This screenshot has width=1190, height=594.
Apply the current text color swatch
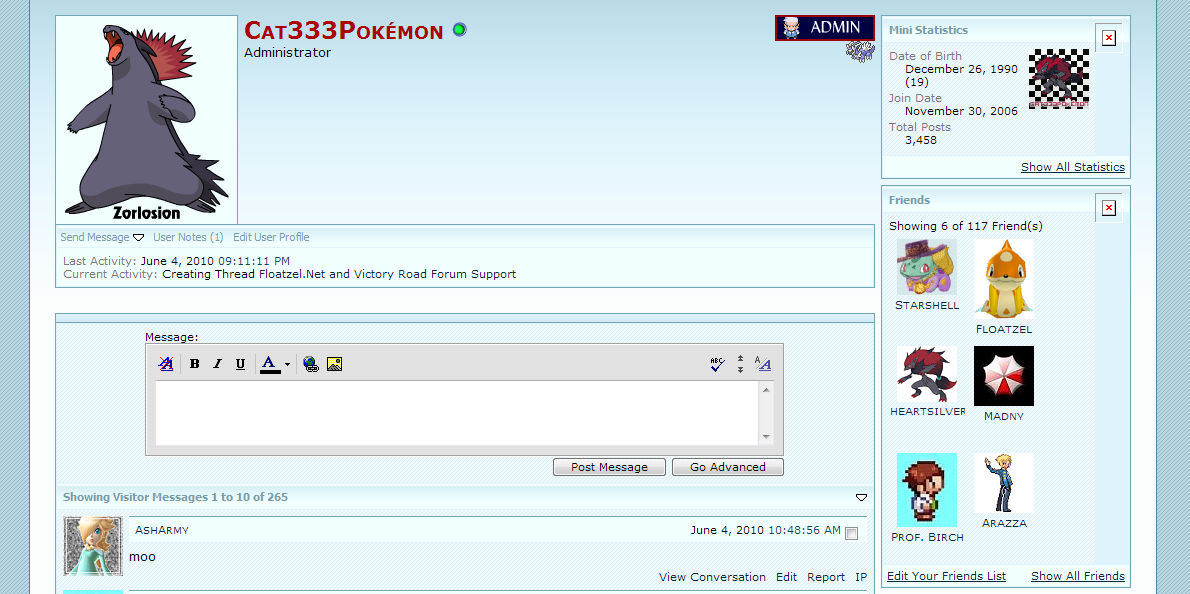[x=269, y=364]
